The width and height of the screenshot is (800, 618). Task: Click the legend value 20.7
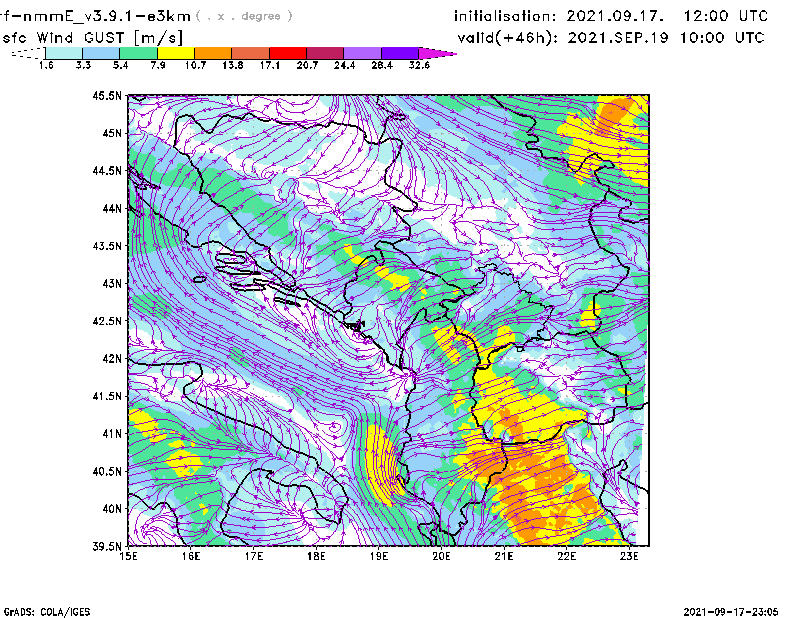click(x=307, y=65)
